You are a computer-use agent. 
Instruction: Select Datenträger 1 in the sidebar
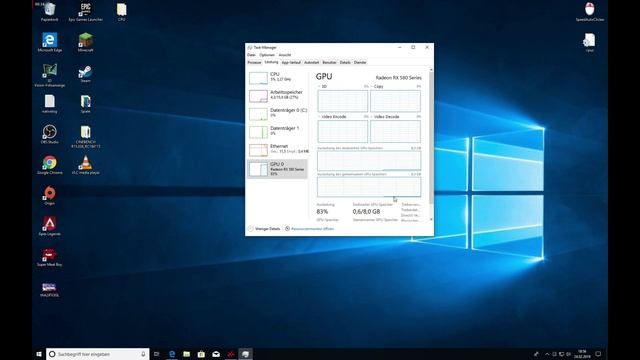(278, 131)
